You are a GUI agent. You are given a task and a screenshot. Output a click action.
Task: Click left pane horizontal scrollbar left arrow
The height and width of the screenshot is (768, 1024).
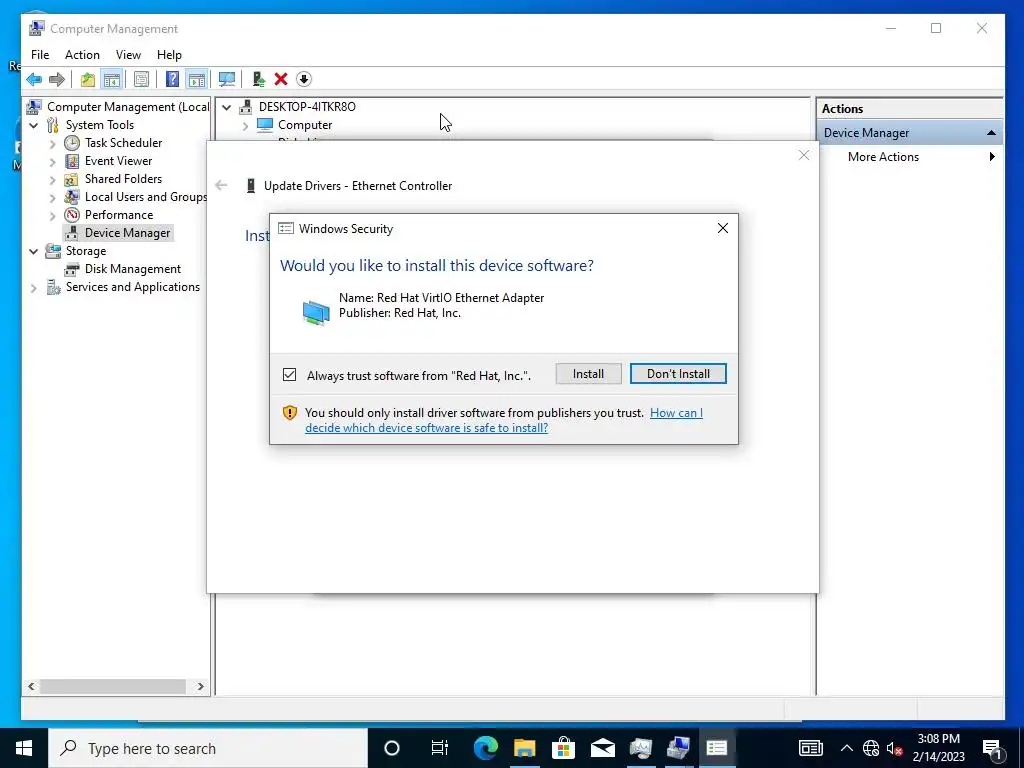tap(31, 686)
